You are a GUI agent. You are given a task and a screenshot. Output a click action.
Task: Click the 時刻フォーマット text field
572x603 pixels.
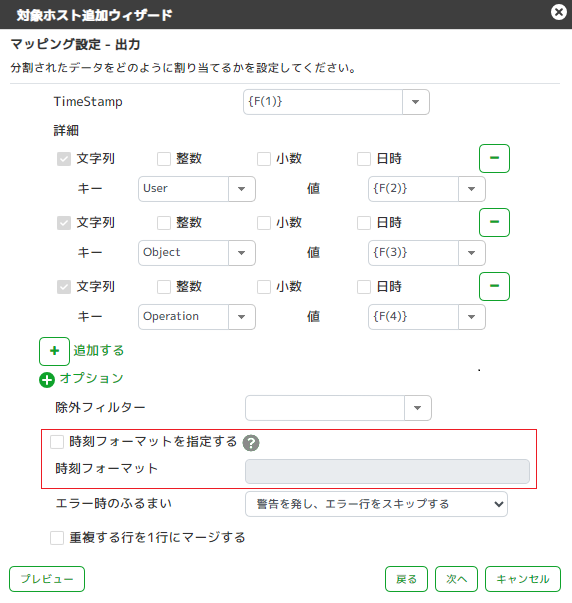[387, 471]
